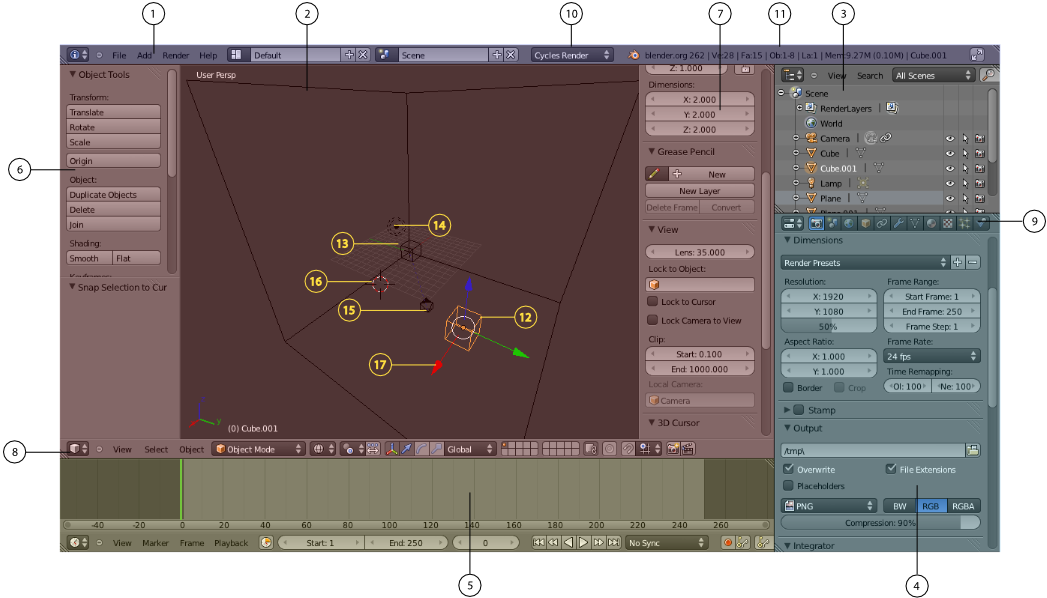Click the OpenGL render image icon
This screenshot has height=598, width=1047.
pyautogui.click(x=673, y=449)
